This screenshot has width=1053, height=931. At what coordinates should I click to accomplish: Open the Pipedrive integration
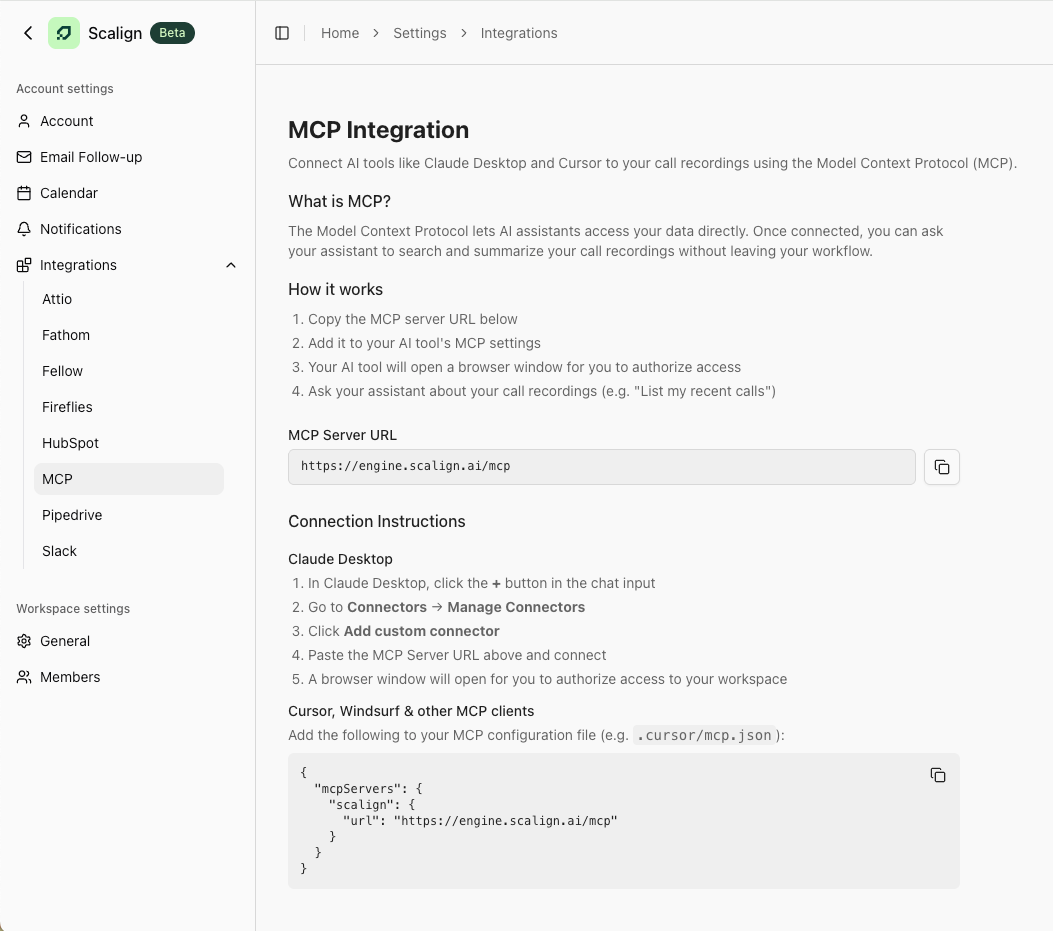(x=72, y=515)
